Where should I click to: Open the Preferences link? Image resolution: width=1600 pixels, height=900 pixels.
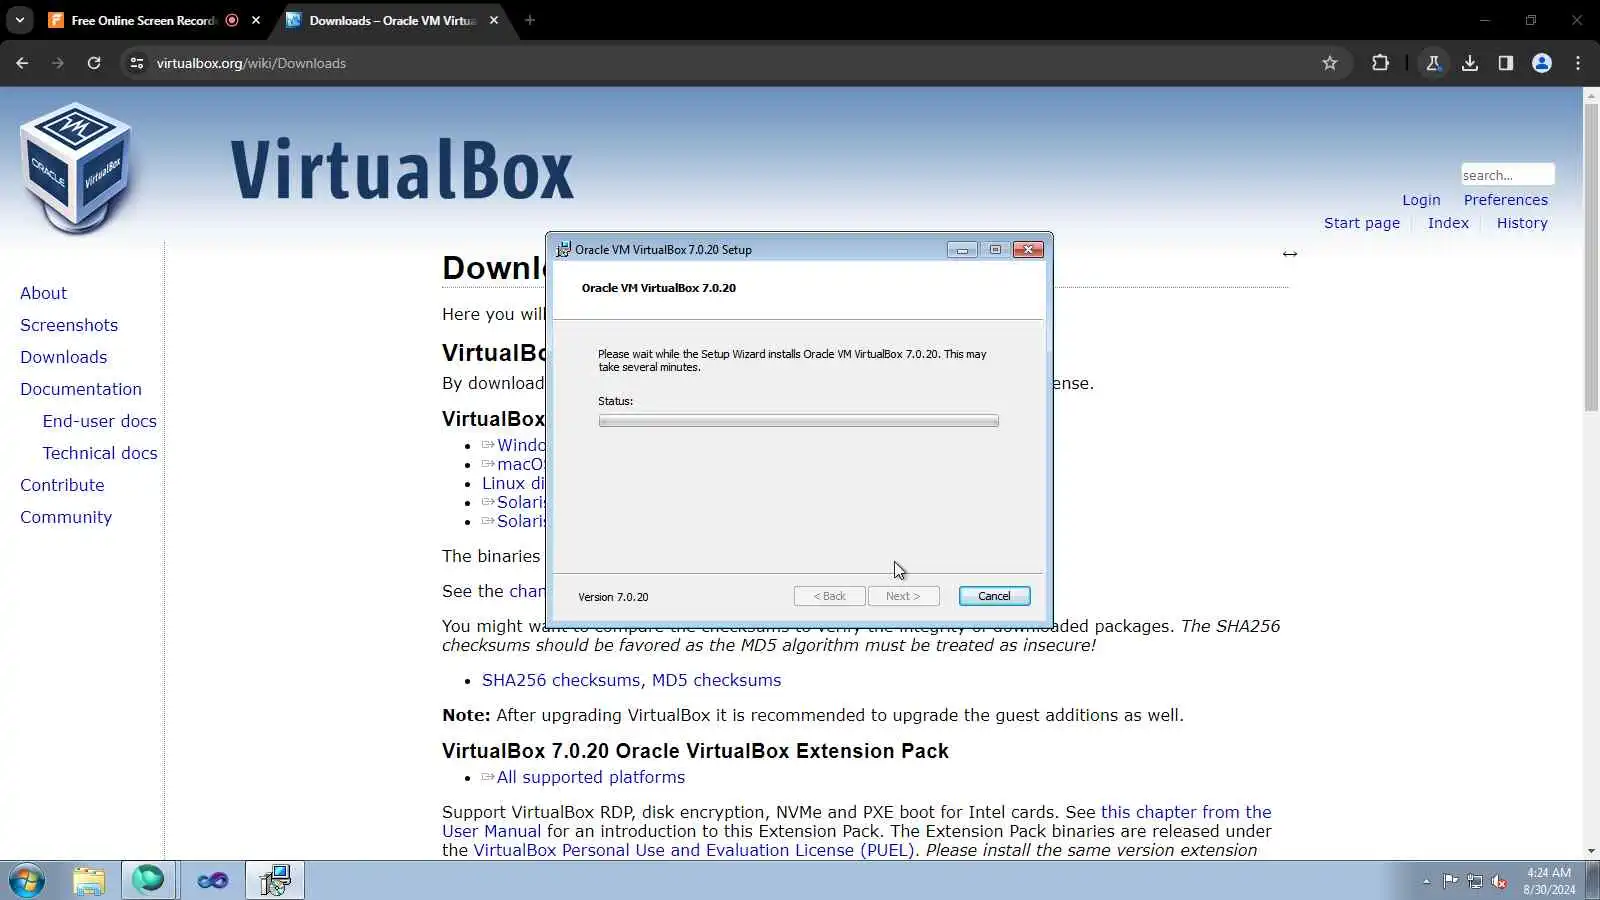tap(1506, 200)
